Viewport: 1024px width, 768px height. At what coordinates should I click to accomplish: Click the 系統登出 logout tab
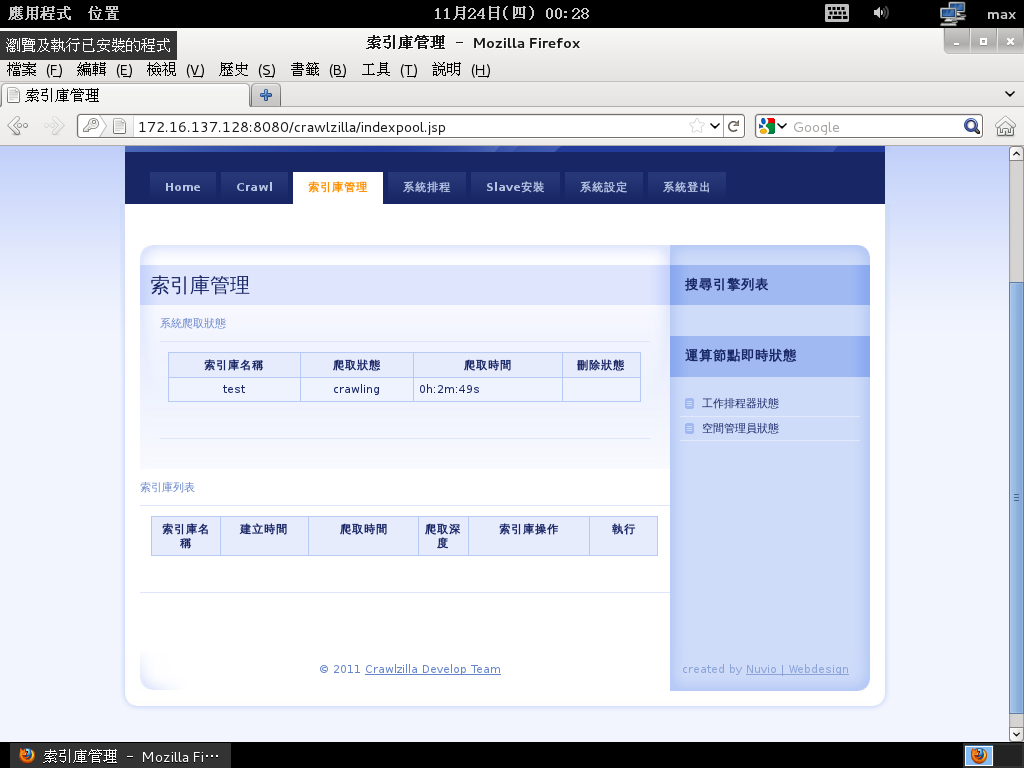[686, 187]
